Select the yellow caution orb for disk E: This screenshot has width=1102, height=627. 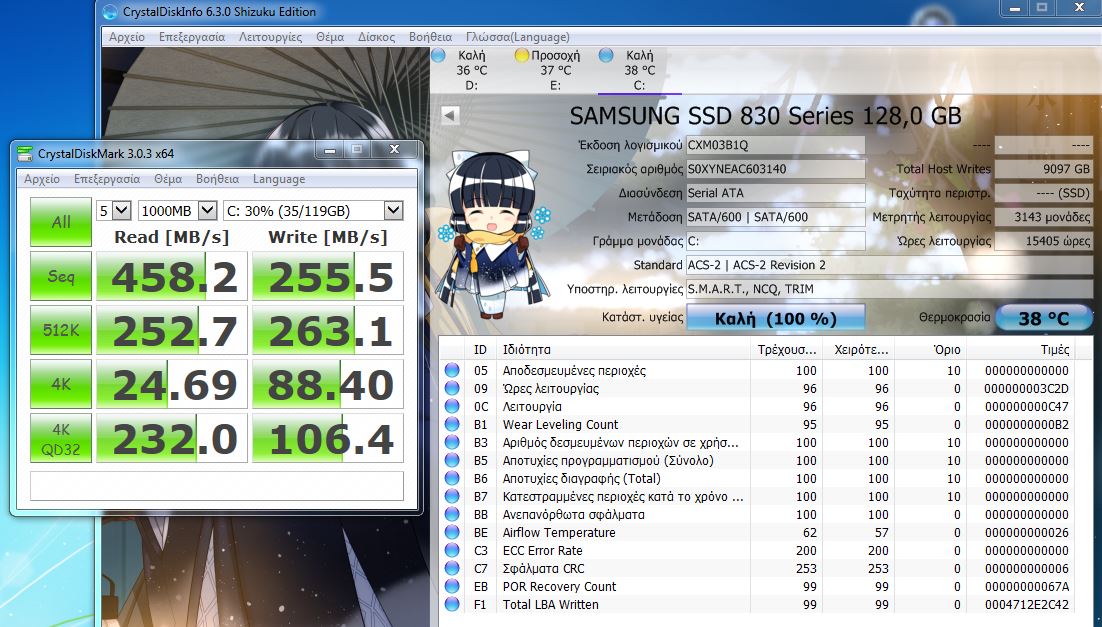click(521, 55)
